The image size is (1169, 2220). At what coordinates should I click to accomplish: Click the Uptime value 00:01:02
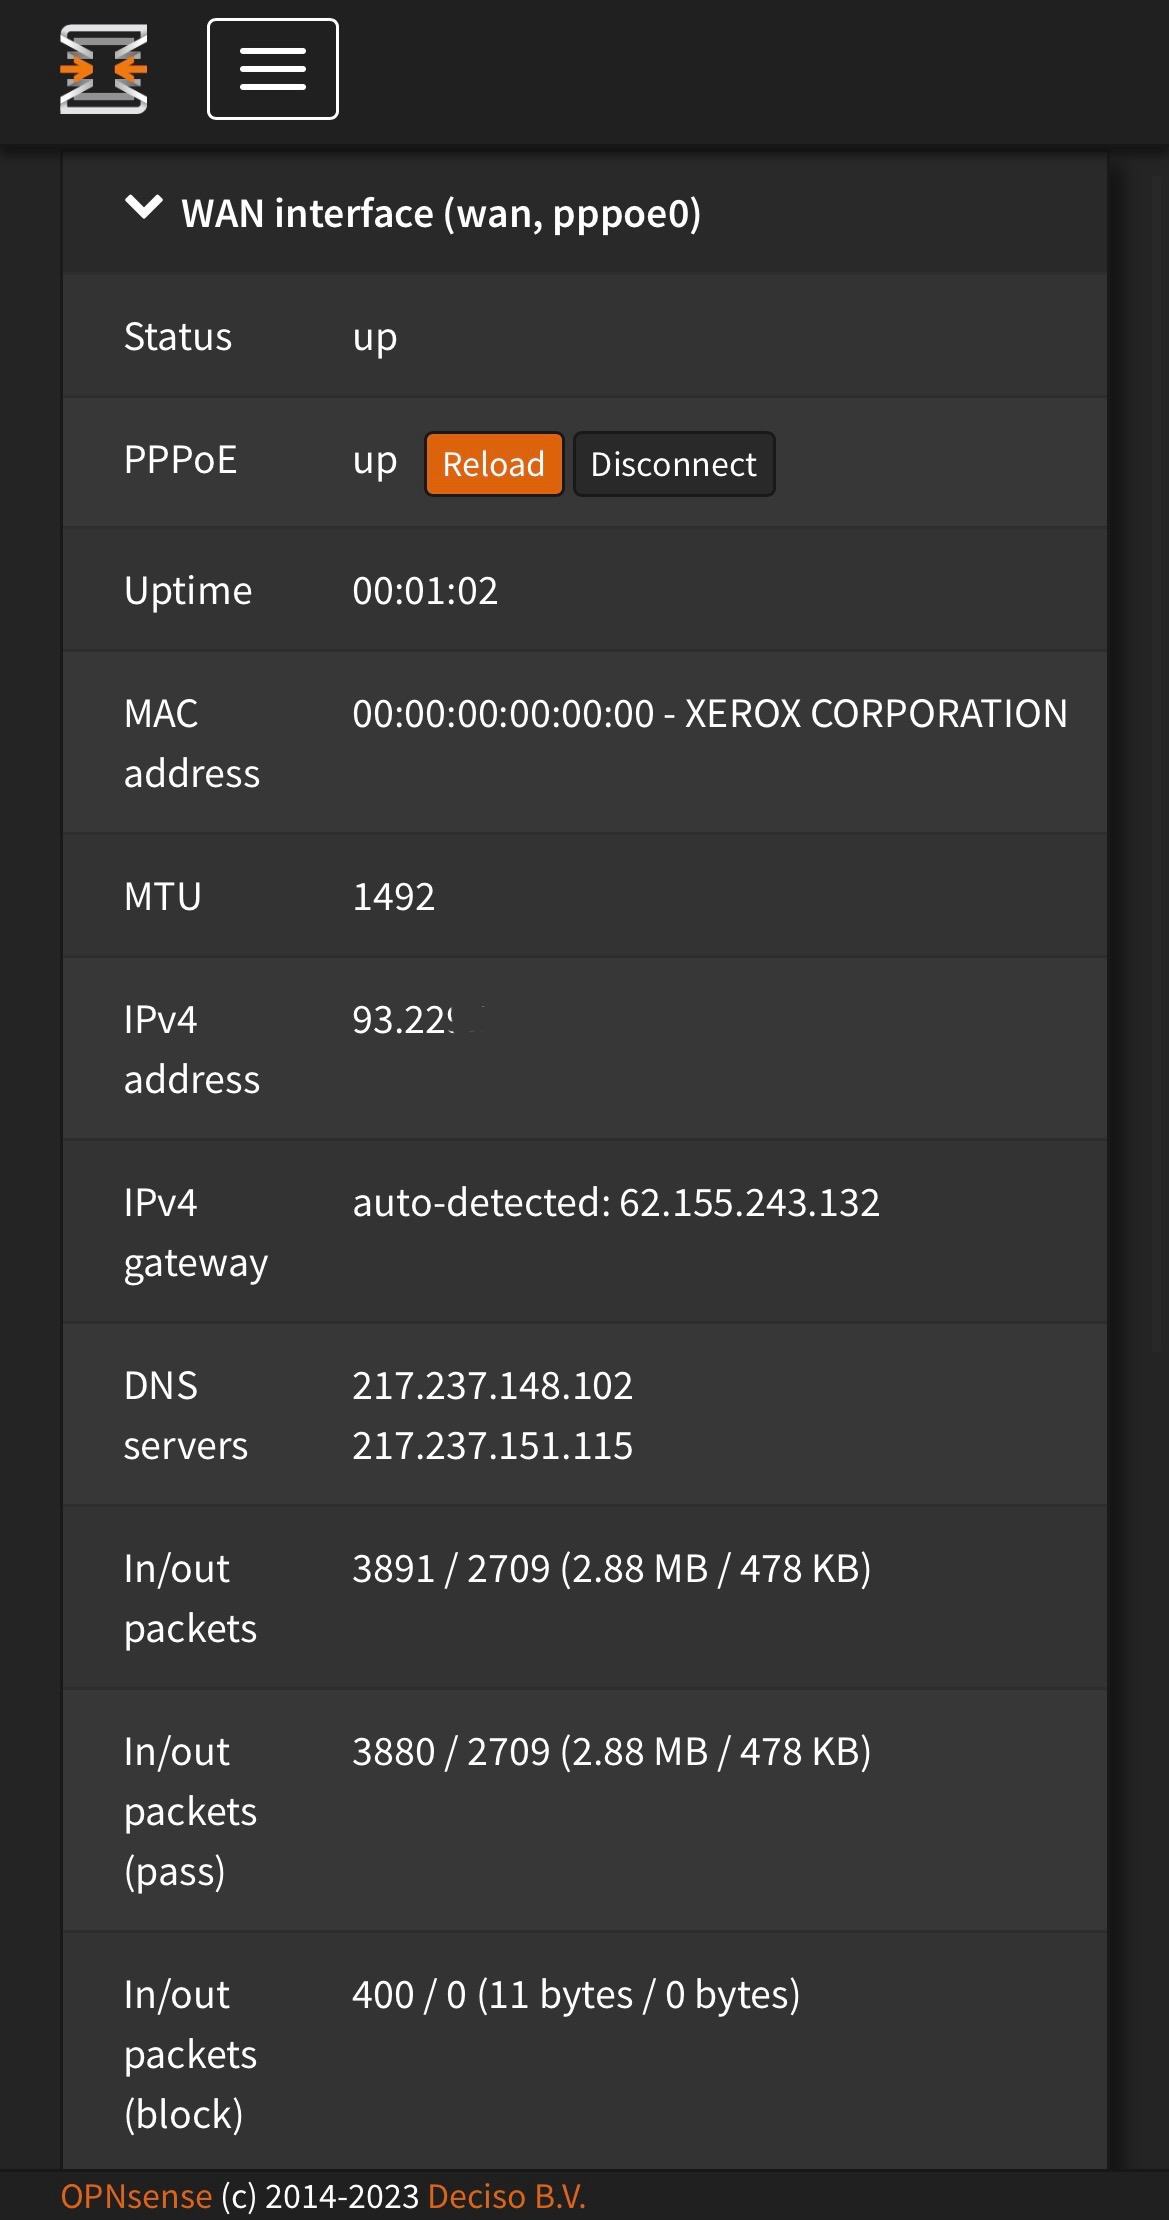coord(425,591)
